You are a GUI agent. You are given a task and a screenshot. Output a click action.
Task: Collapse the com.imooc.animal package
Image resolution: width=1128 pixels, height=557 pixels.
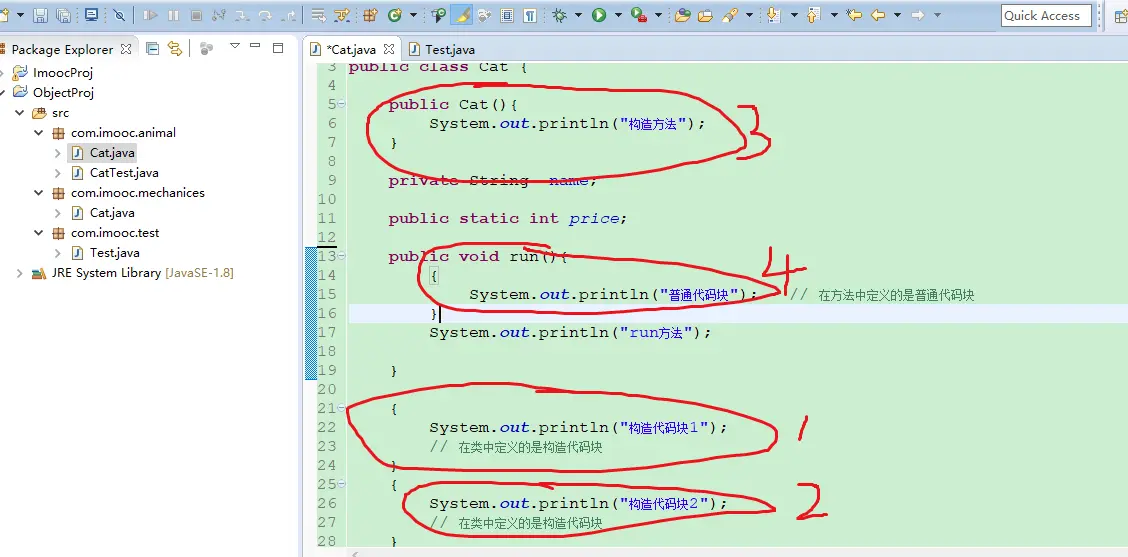coord(39,133)
